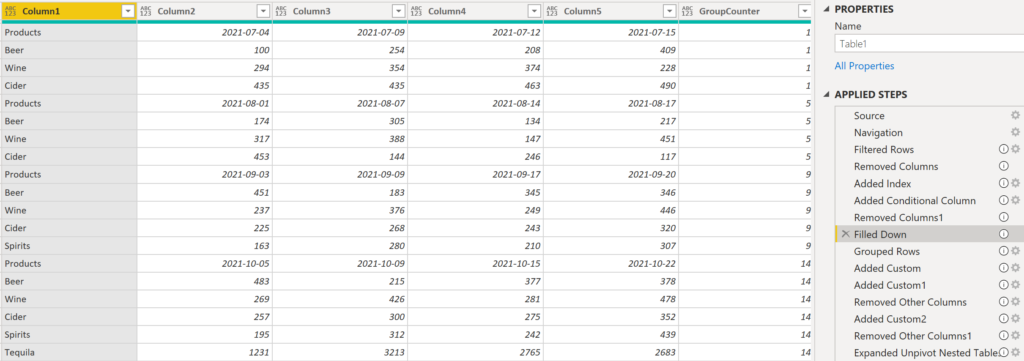This screenshot has width=1024, height=361.
Task: Click info icon for Filled Down step
Action: point(1004,234)
